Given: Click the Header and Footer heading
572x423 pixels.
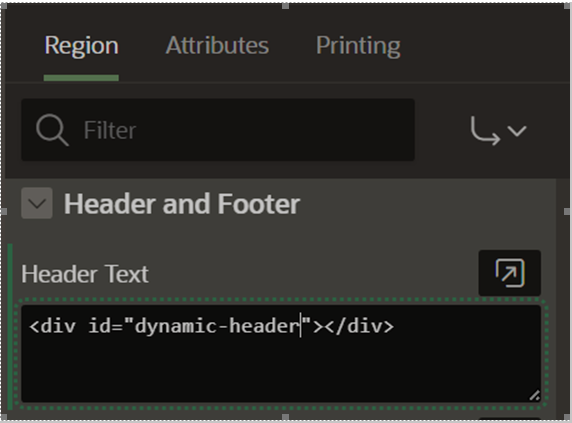Looking at the screenshot, I should tap(182, 204).
